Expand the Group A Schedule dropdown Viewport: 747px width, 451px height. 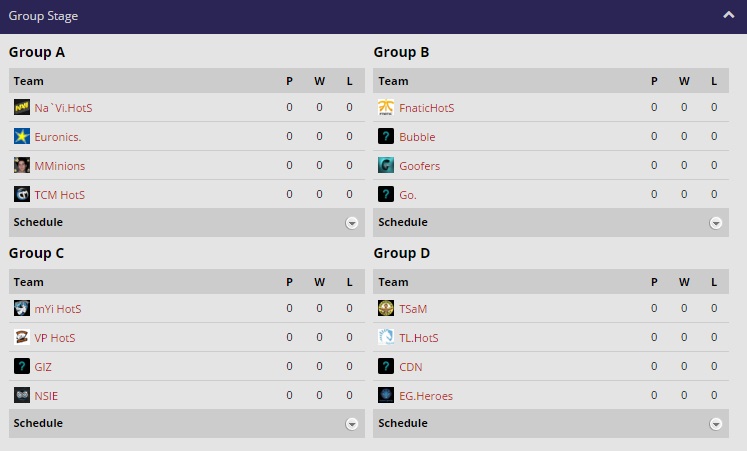point(352,223)
